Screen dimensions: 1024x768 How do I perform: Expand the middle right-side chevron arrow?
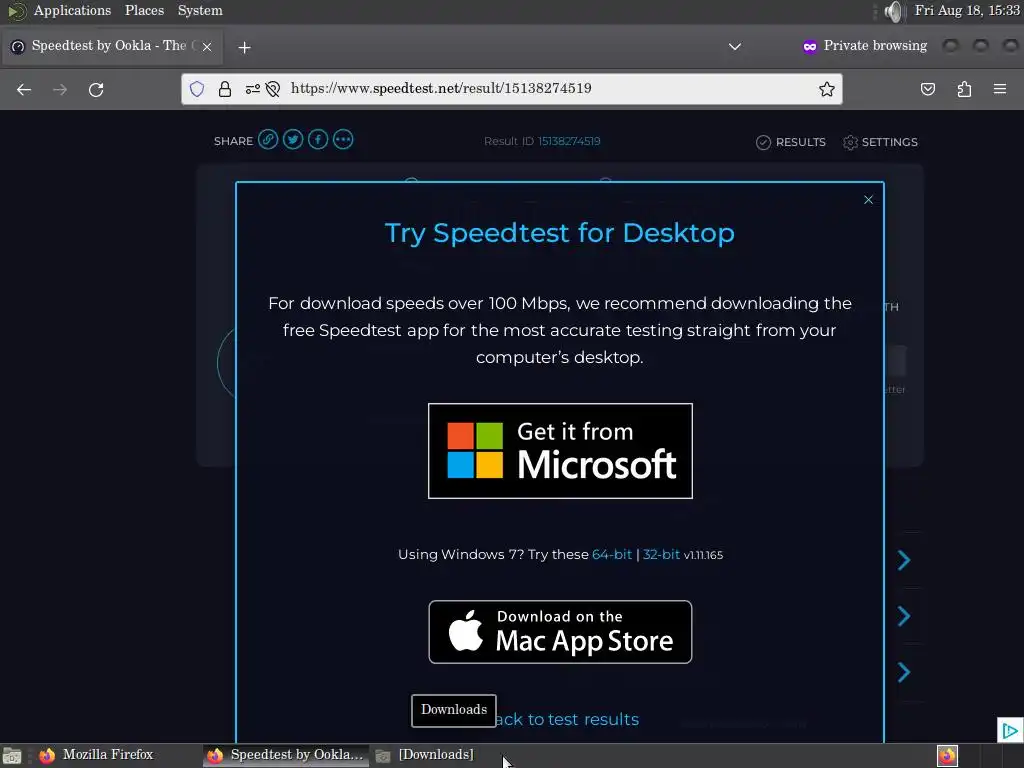(904, 616)
